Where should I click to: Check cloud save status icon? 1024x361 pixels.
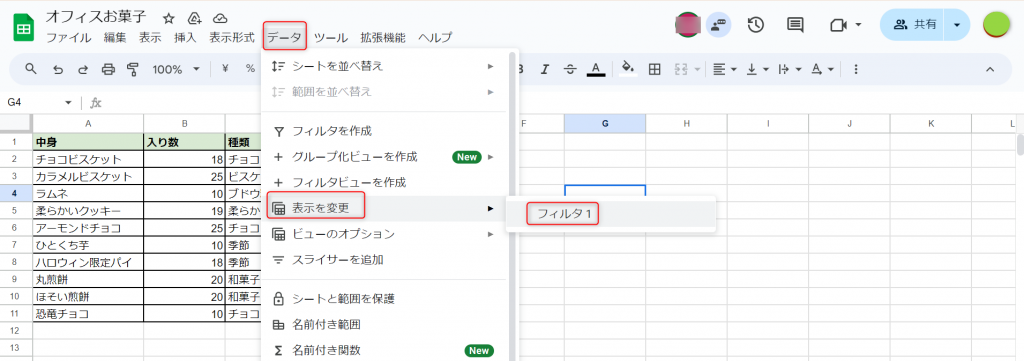pyautogui.click(x=220, y=18)
